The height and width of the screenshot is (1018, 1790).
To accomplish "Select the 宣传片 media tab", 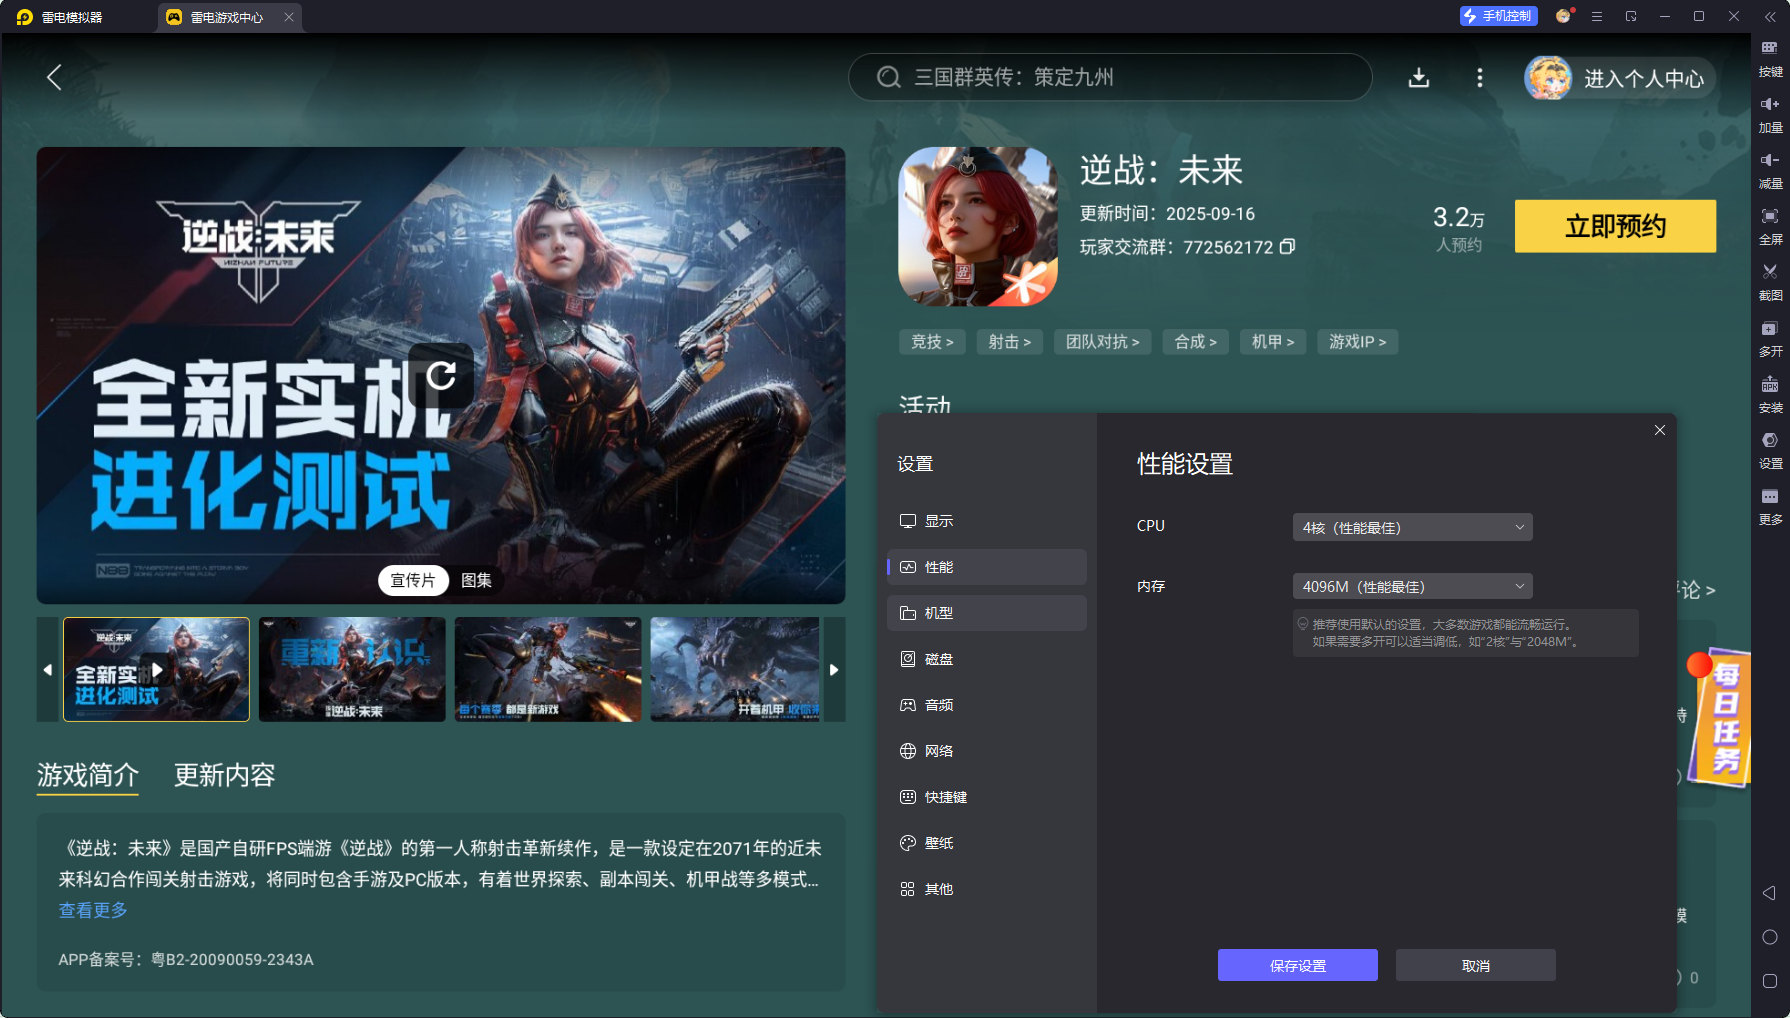I will pos(413,580).
